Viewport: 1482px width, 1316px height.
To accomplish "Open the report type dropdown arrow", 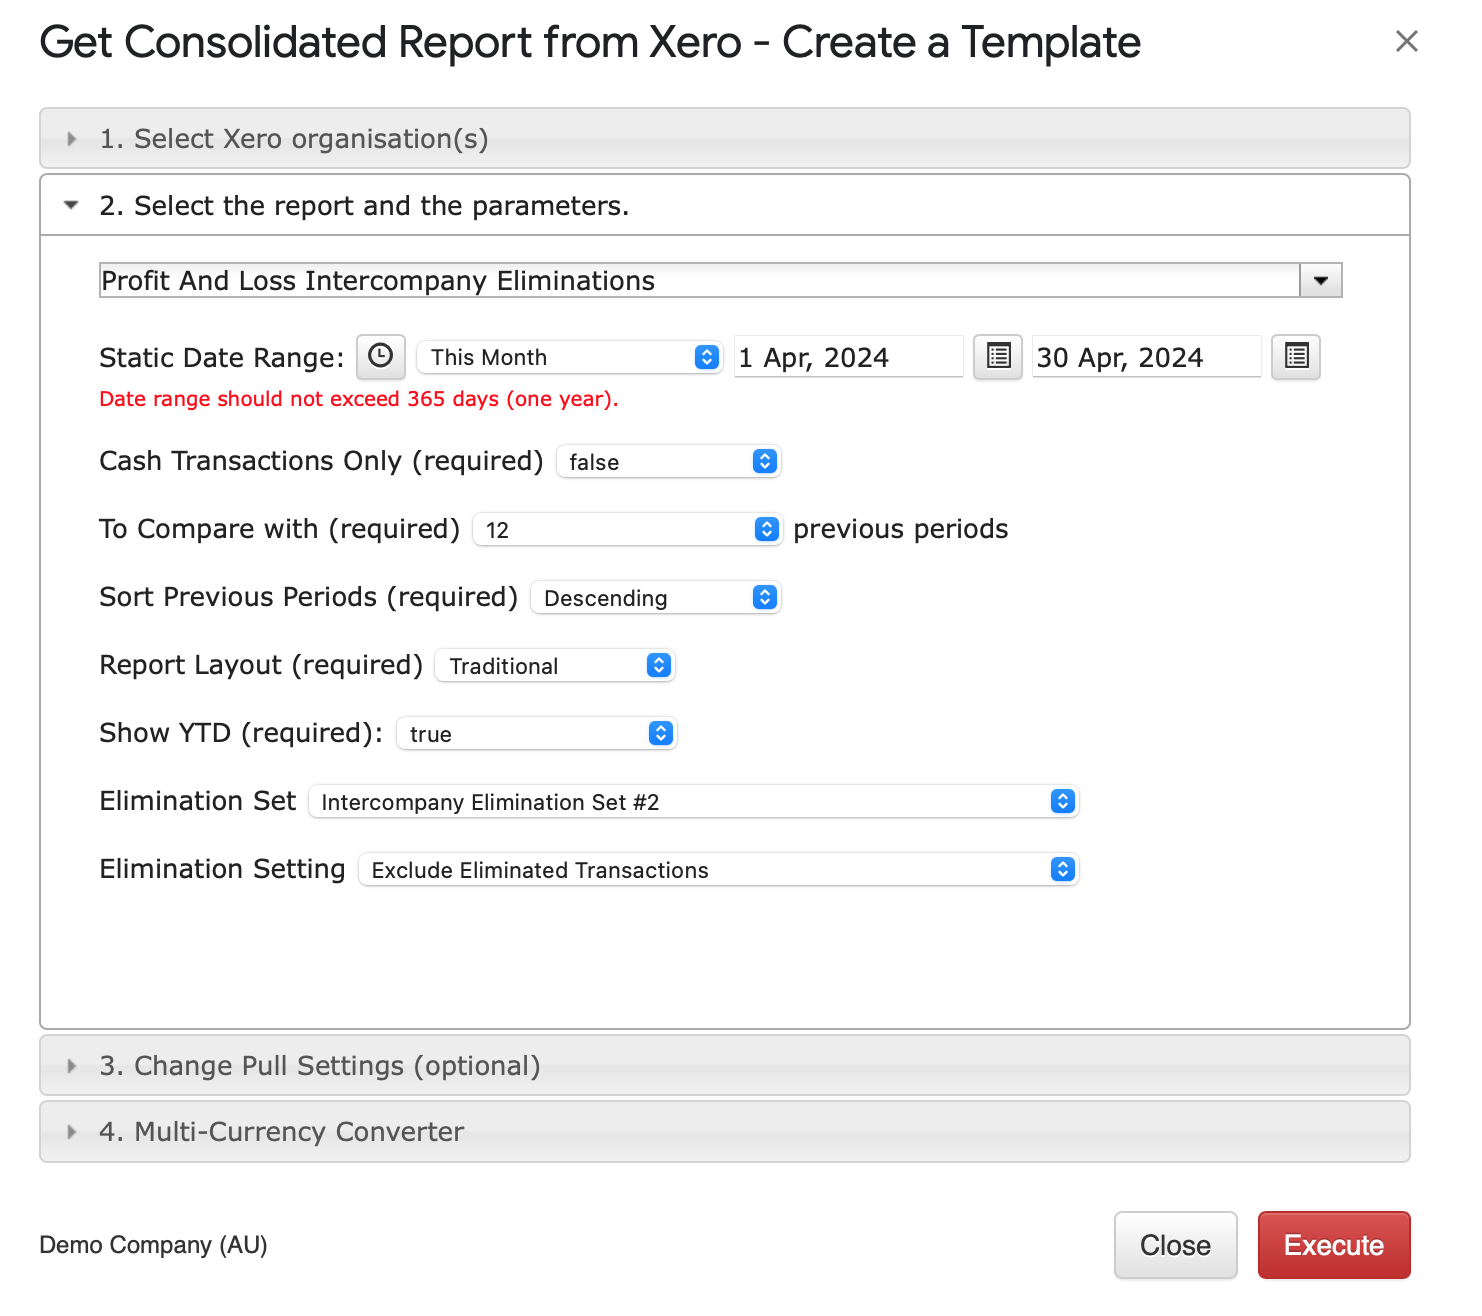I will pos(1320,281).
